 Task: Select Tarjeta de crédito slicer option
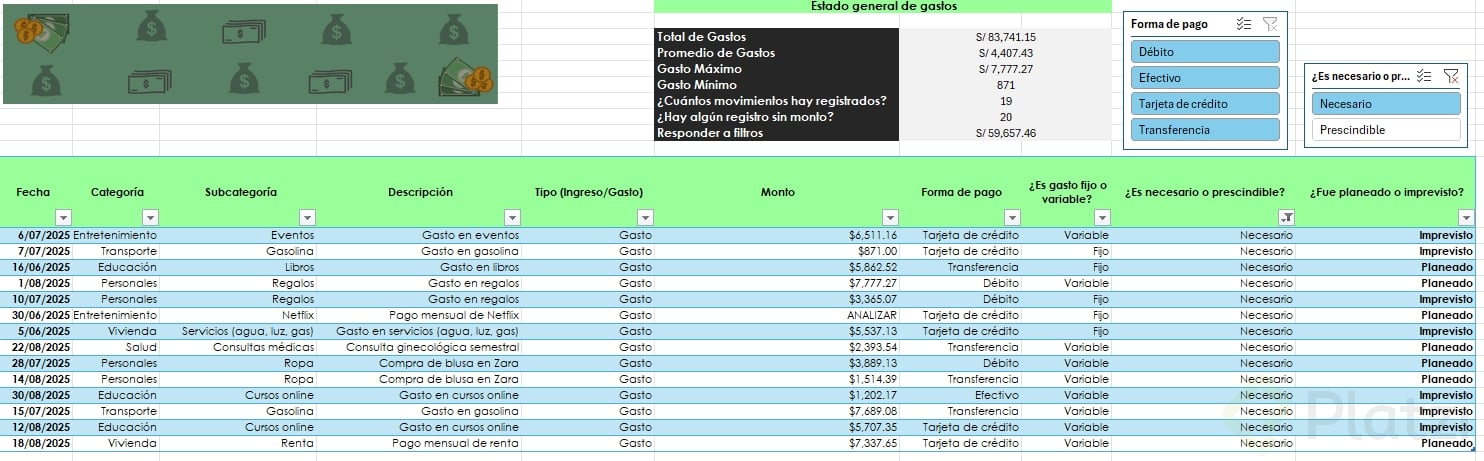click(x=1206, y=103)
